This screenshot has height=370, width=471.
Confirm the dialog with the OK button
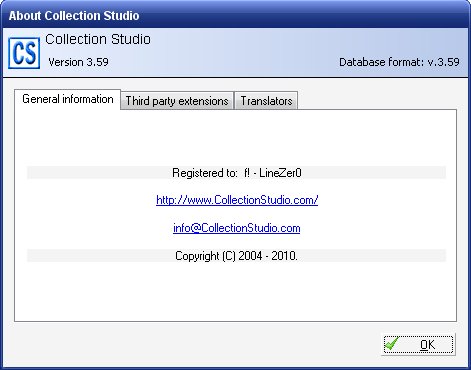(418, 344)
